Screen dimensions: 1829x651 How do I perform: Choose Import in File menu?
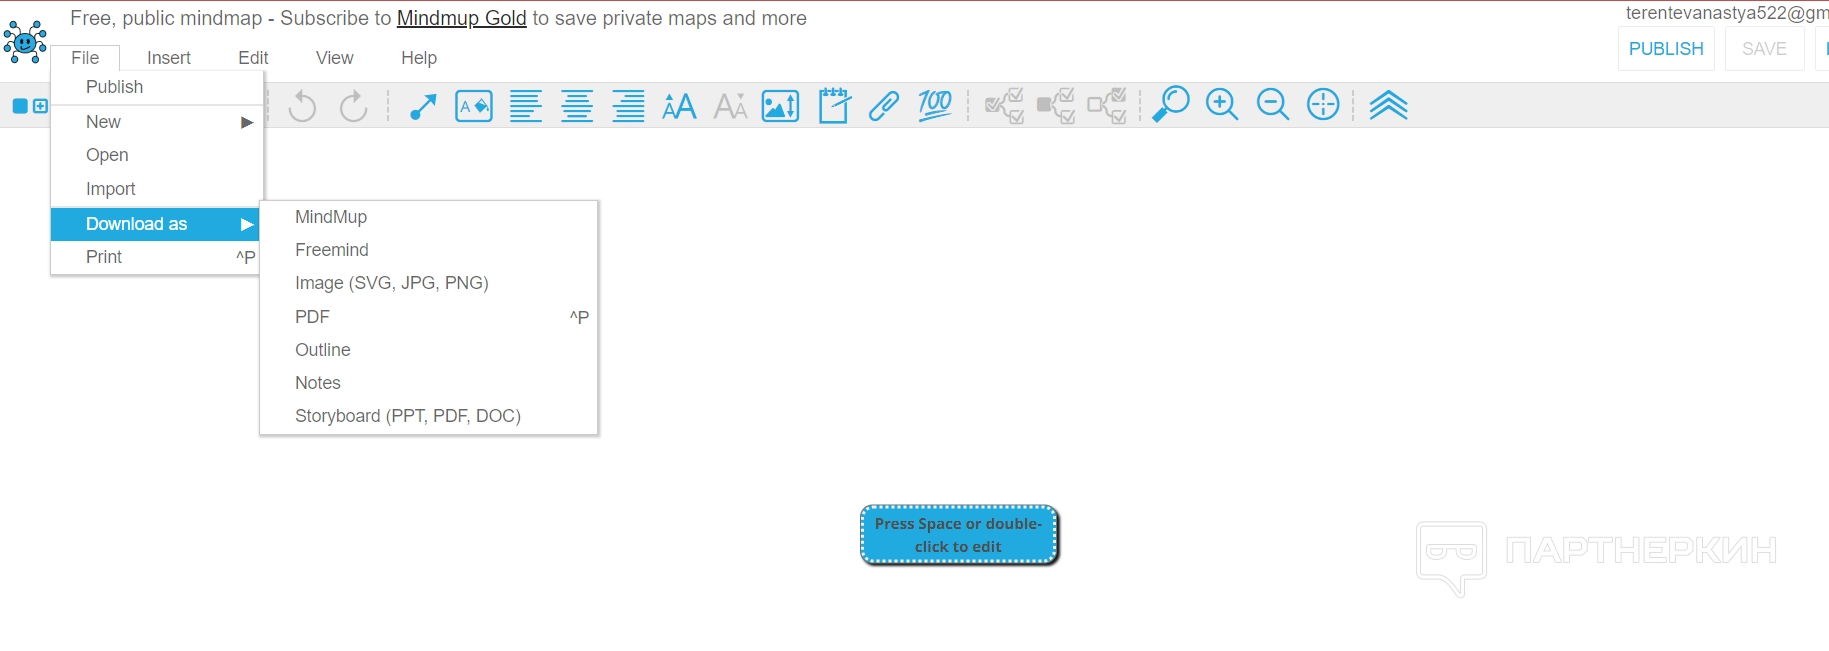[x=157, y=189]
